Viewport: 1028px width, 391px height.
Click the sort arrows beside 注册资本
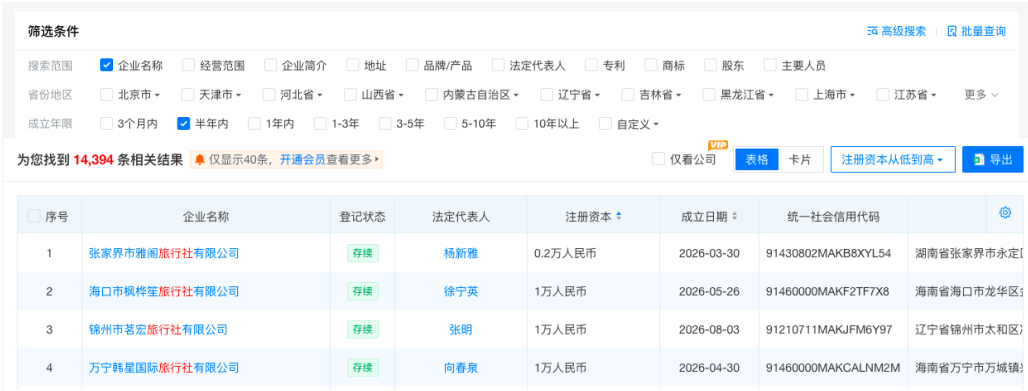pos(619,216)
